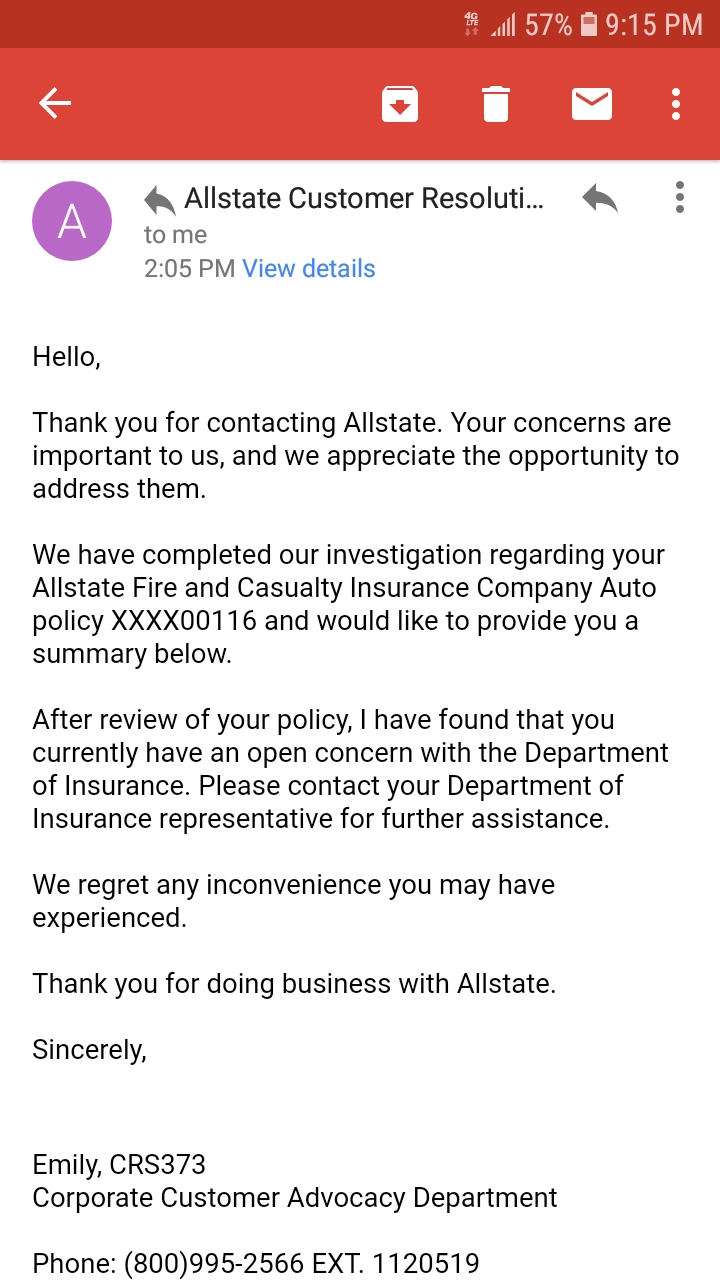Image resolution: width=720 pixels, height=1280 pixels.
Task: Mark the message unread via envelope icon
Action: [x=591, y=103]
